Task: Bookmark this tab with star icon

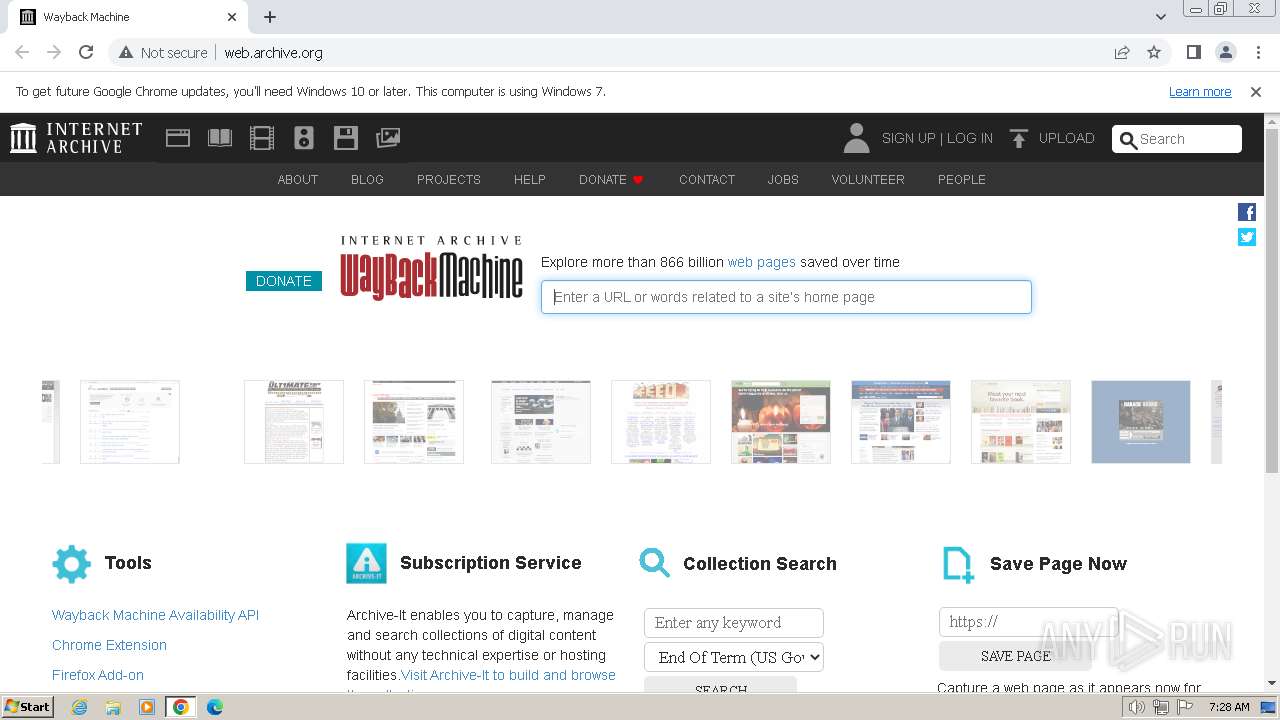Action: 1154,52
